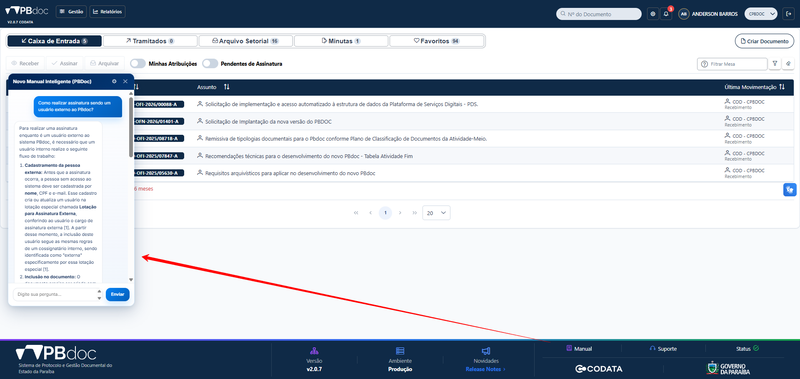The height and width of the screenshot is (379, 800).
Task: Open document OFI-2025/07847-A
Action: pyautogui.click(x=158, y=156)
